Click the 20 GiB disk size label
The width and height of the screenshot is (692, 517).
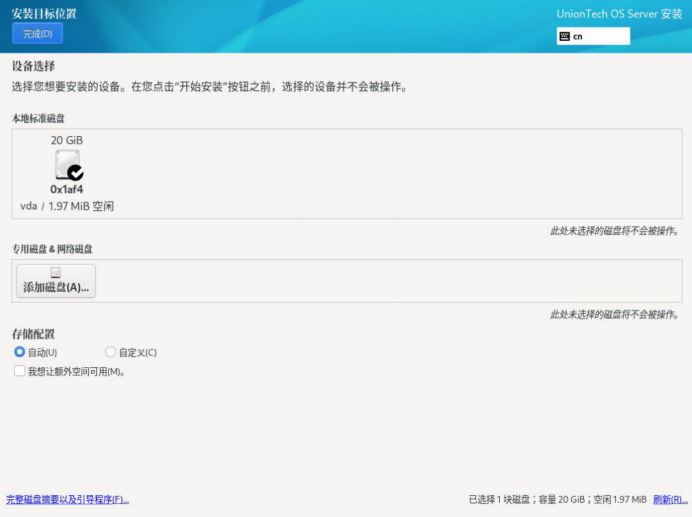67,140
